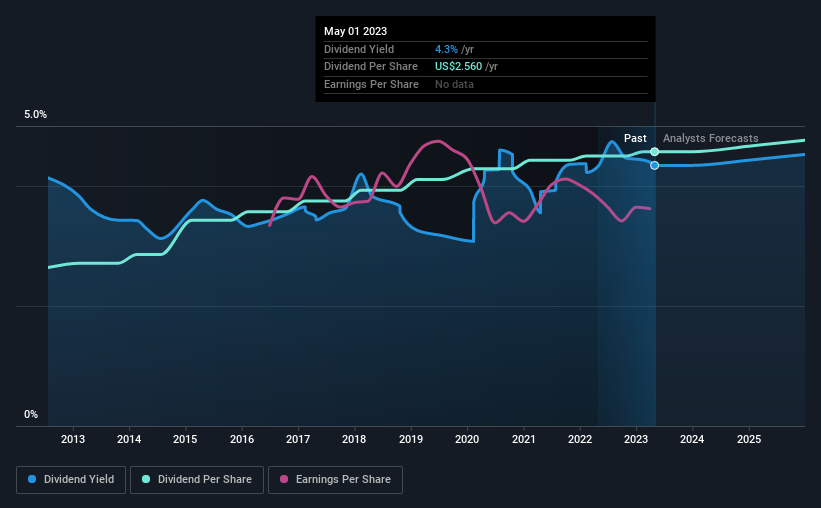Click the 4.3% Dividend Yield value in tooltip

[446, 49]
